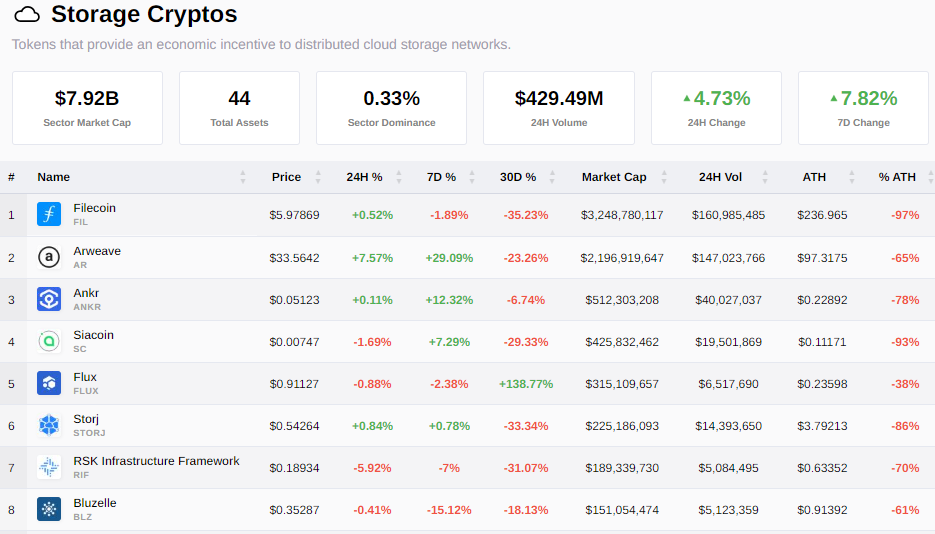Click the Bluzelle coin logo
This screenshot has width=935, height=534.
click(x=49, y=509)
